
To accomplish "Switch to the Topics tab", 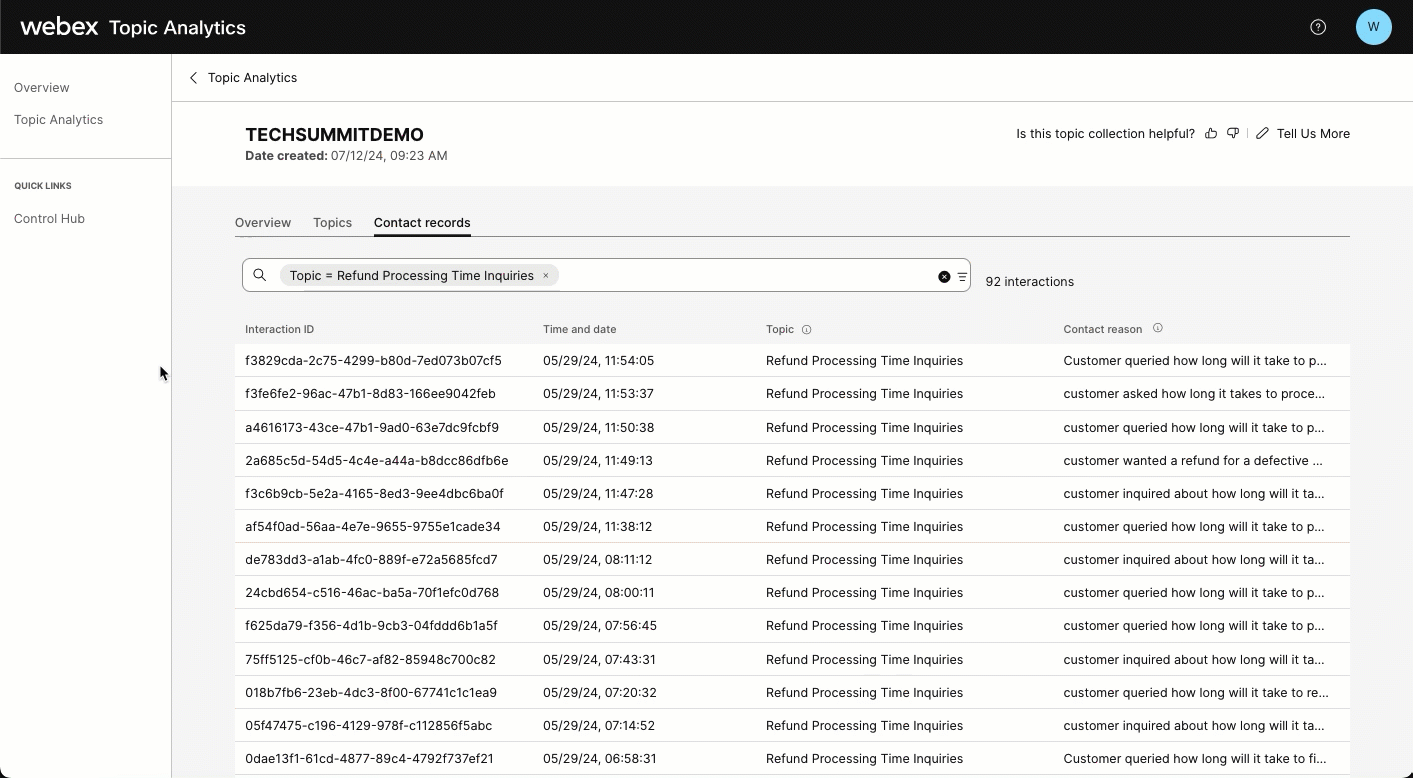I will click(x=332, y=222).
